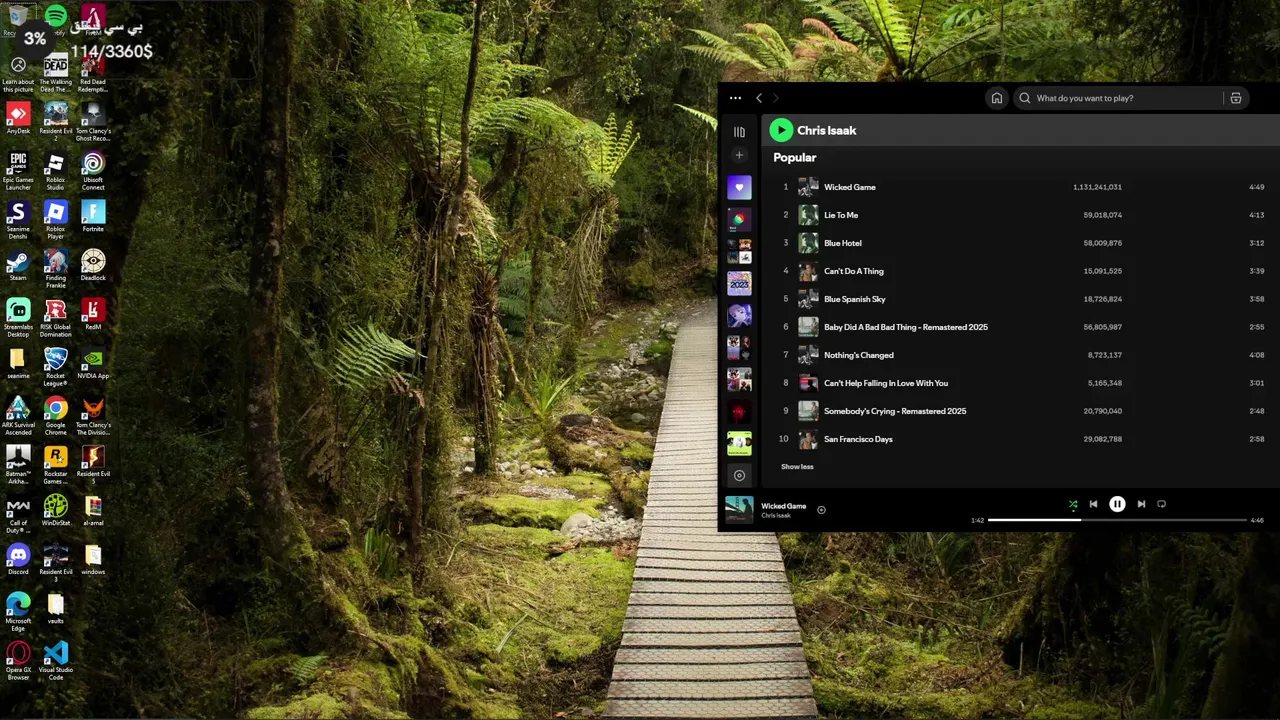The image size is (1280, 720).
Task: Select the AnyDesk desktop icon
Action: 18,118
